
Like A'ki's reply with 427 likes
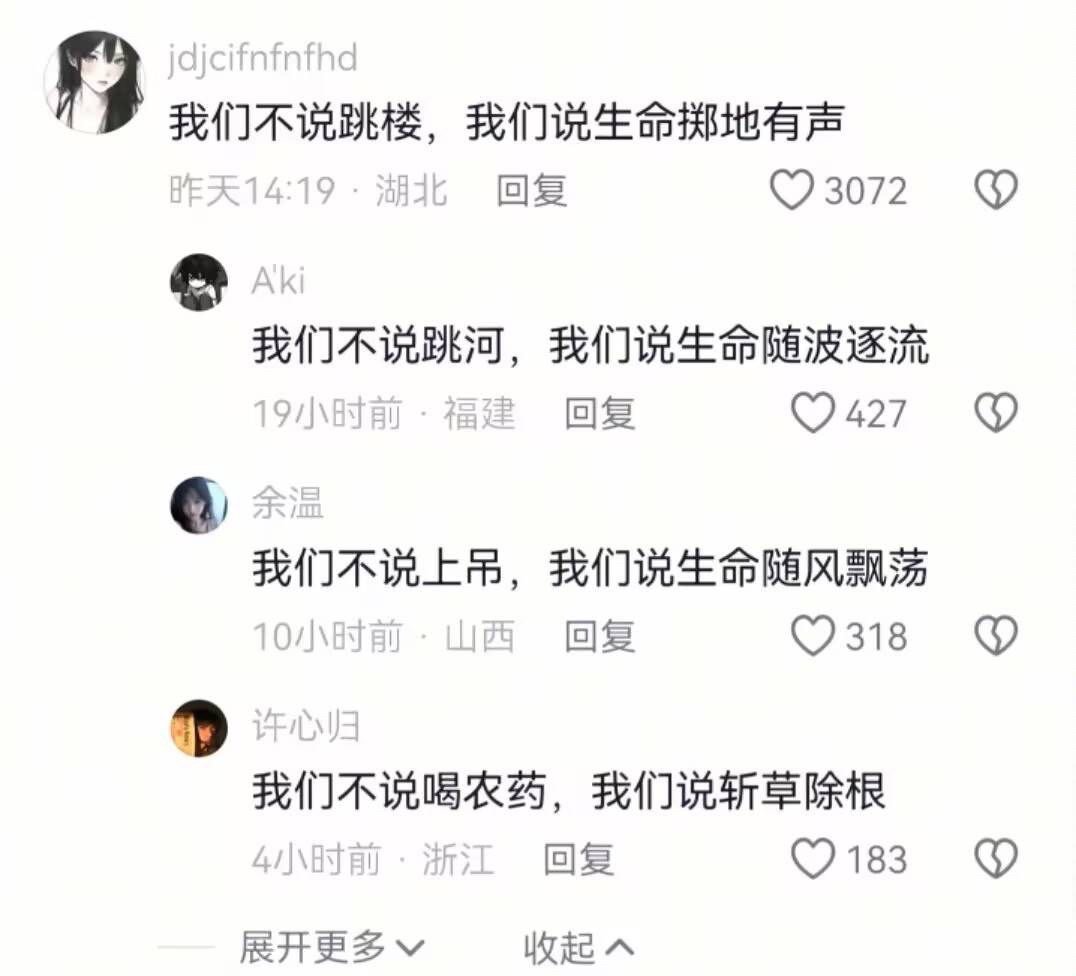[x=813, y=413]
